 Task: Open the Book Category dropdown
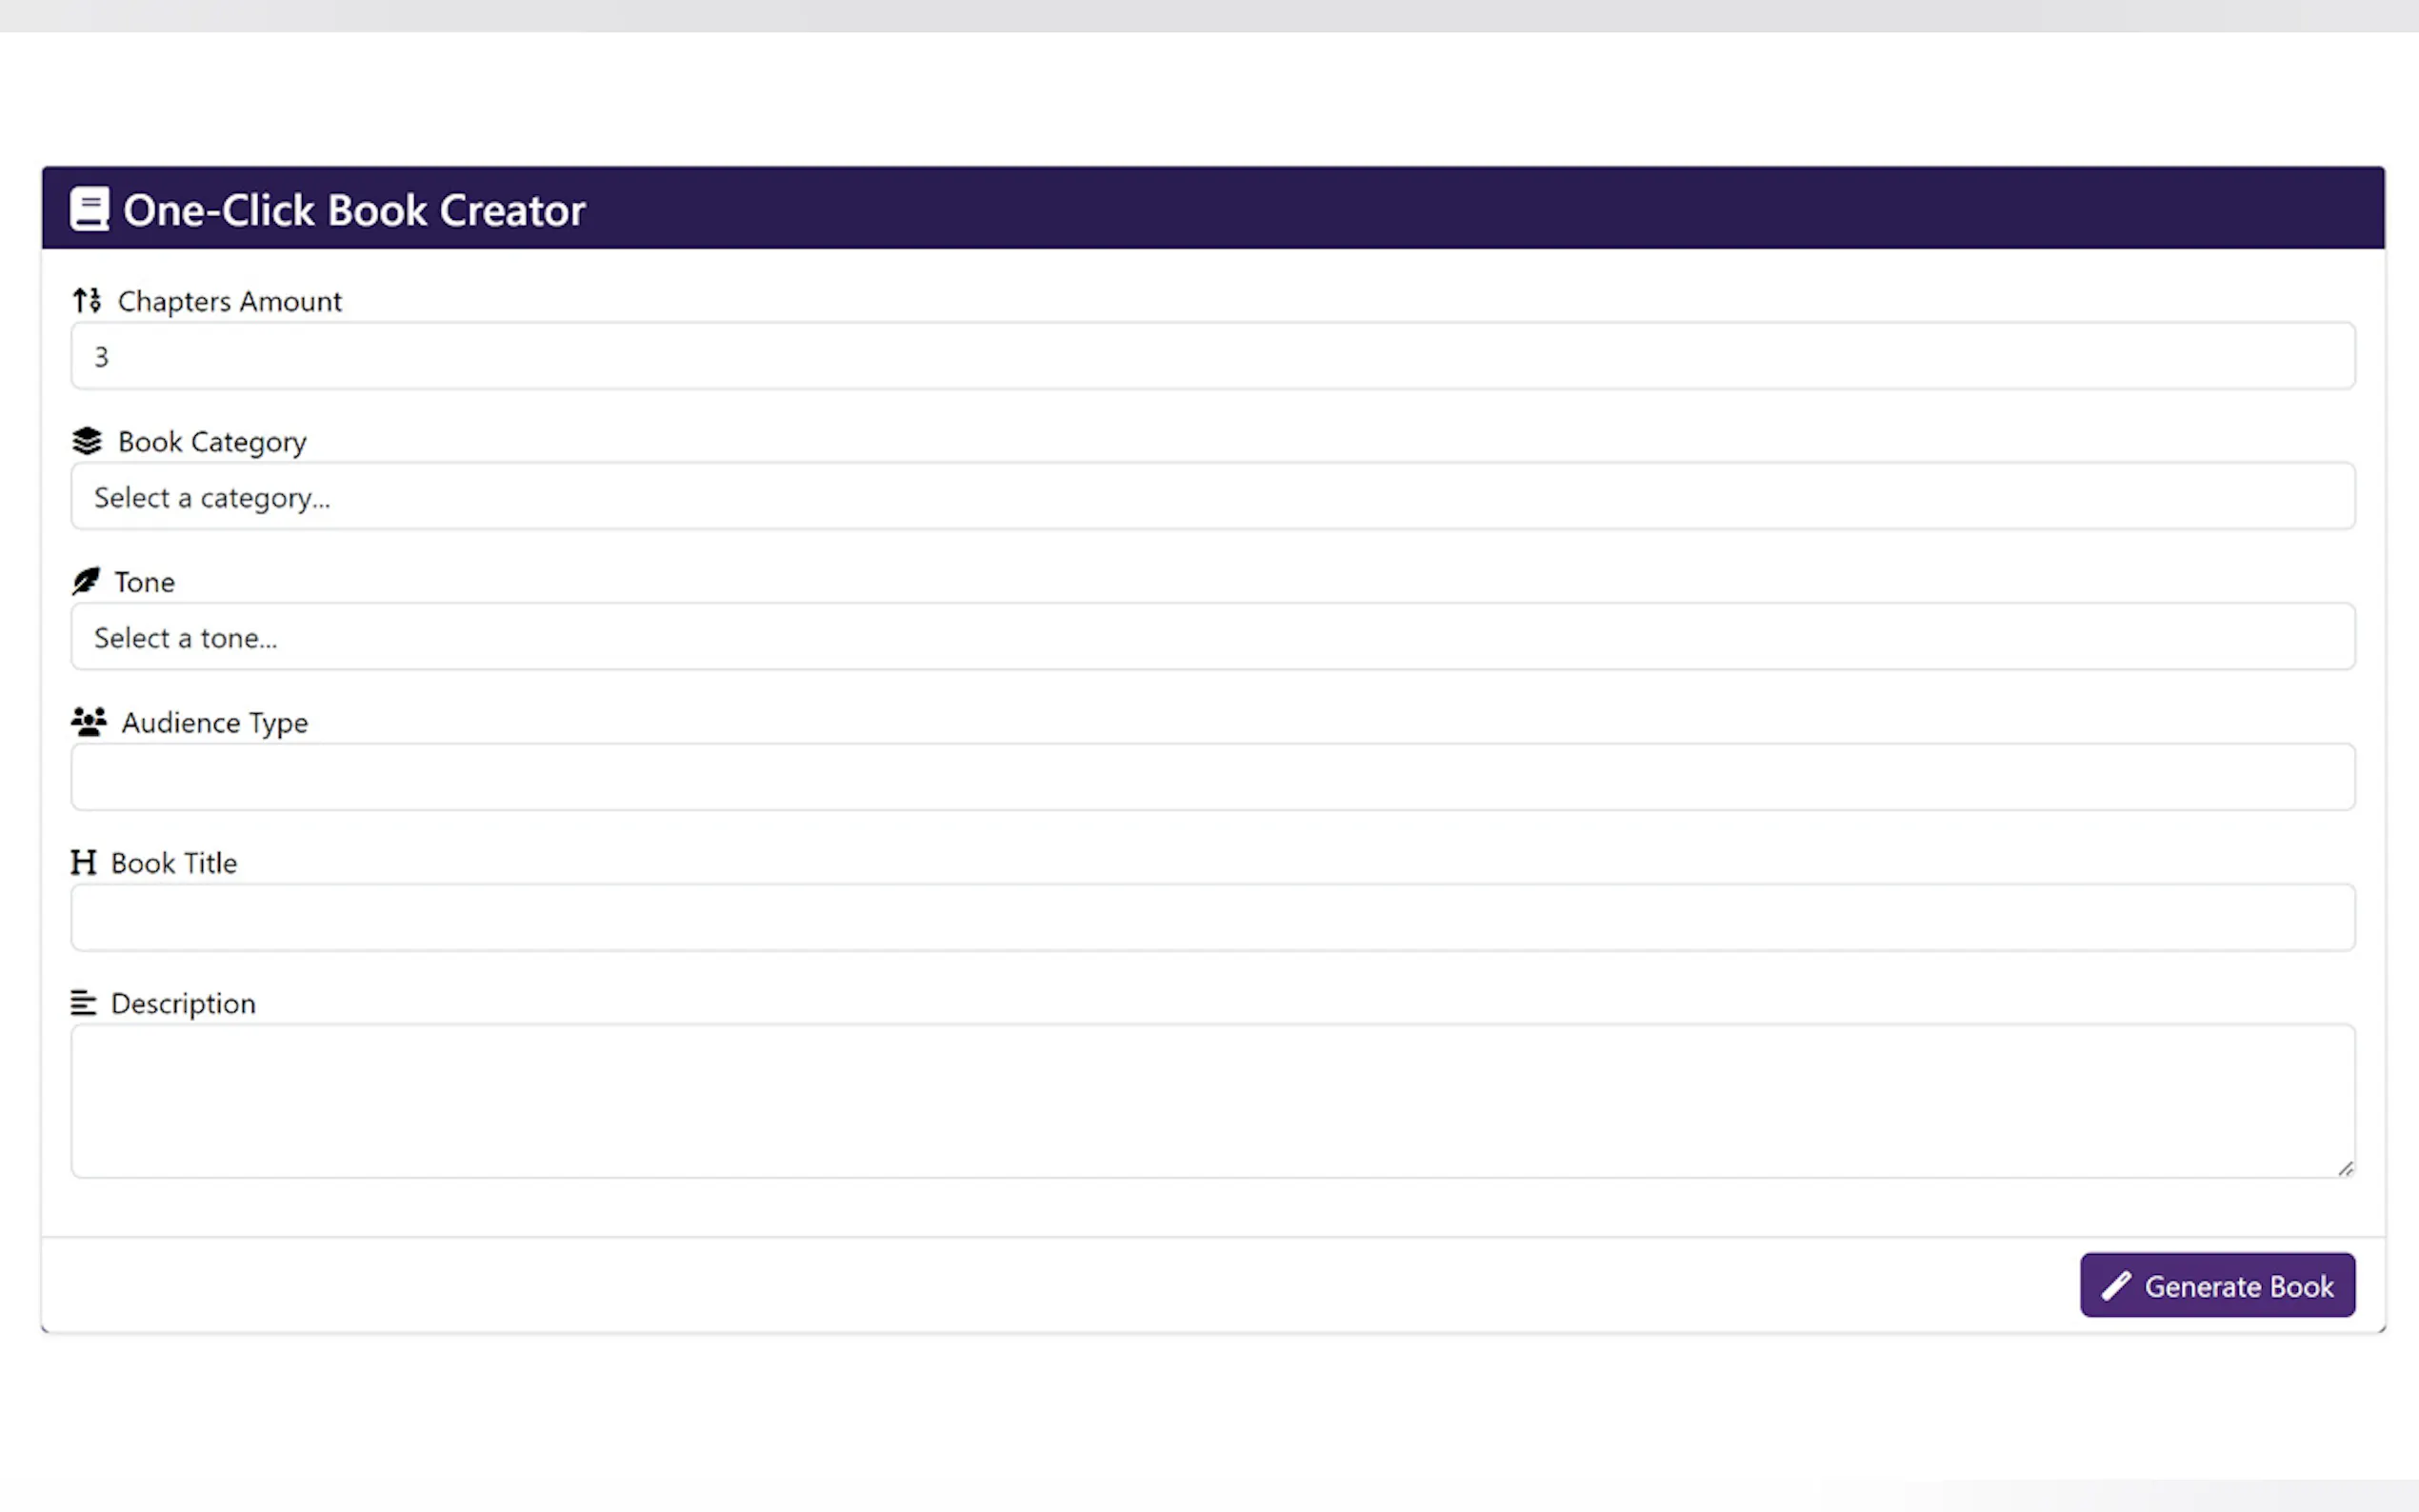click(1212, 497)
